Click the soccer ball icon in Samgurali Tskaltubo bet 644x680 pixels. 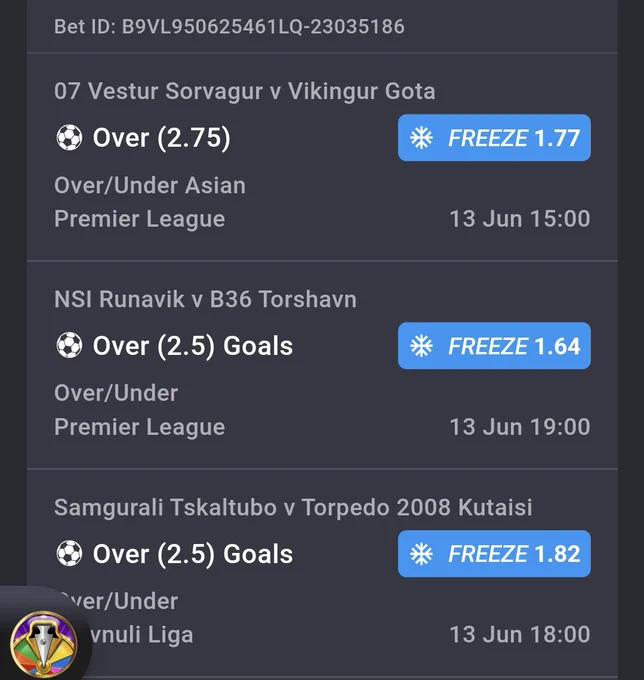[x=69, y=553]
